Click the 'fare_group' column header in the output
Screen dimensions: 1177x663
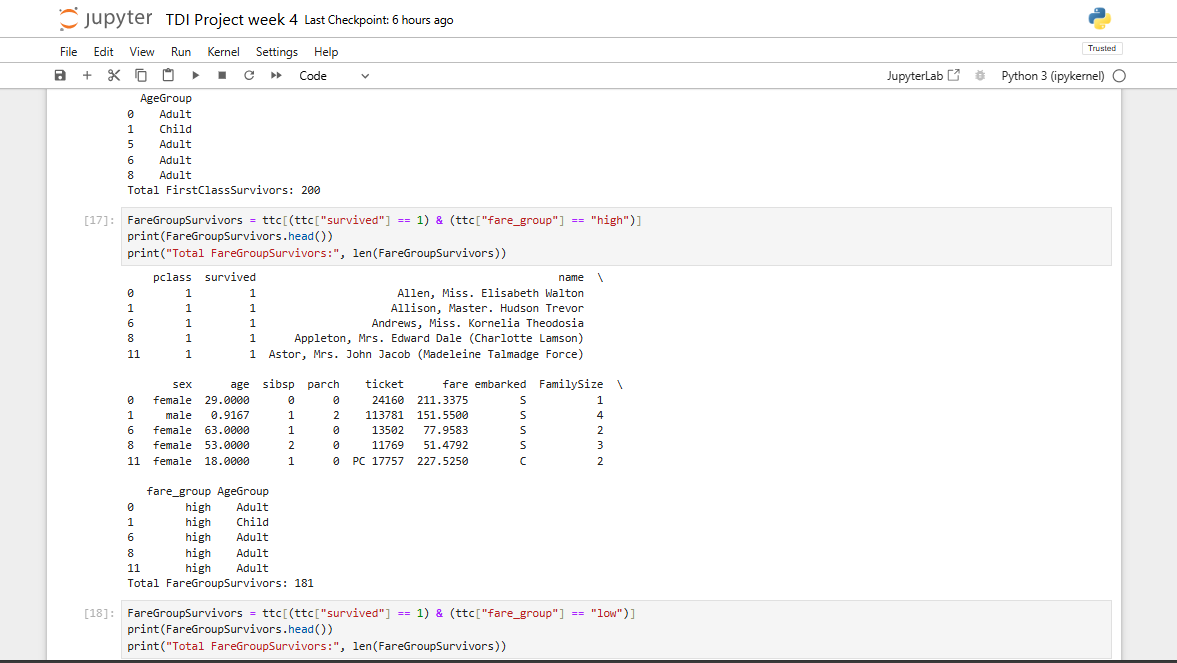pos(179,491)
